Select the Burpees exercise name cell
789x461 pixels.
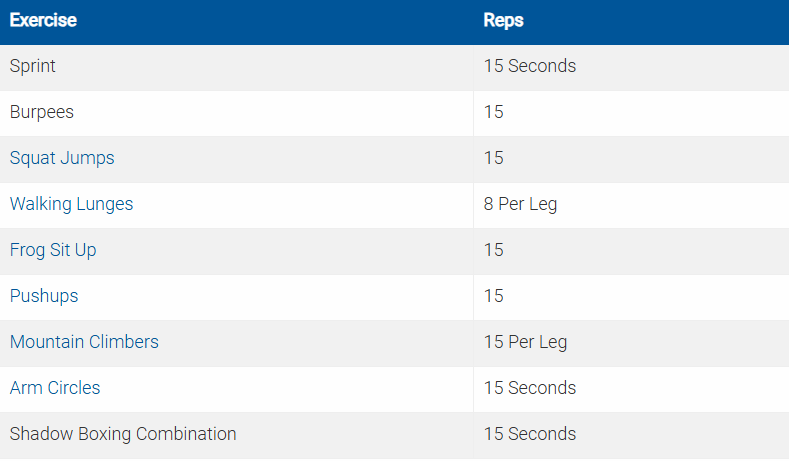(42, 112)
